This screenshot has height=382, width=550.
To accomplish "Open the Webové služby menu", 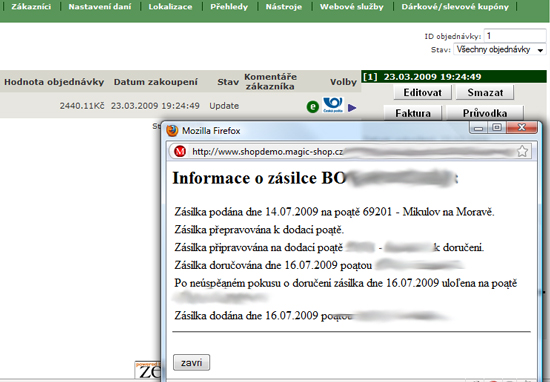I will click(x=351, y=7).
